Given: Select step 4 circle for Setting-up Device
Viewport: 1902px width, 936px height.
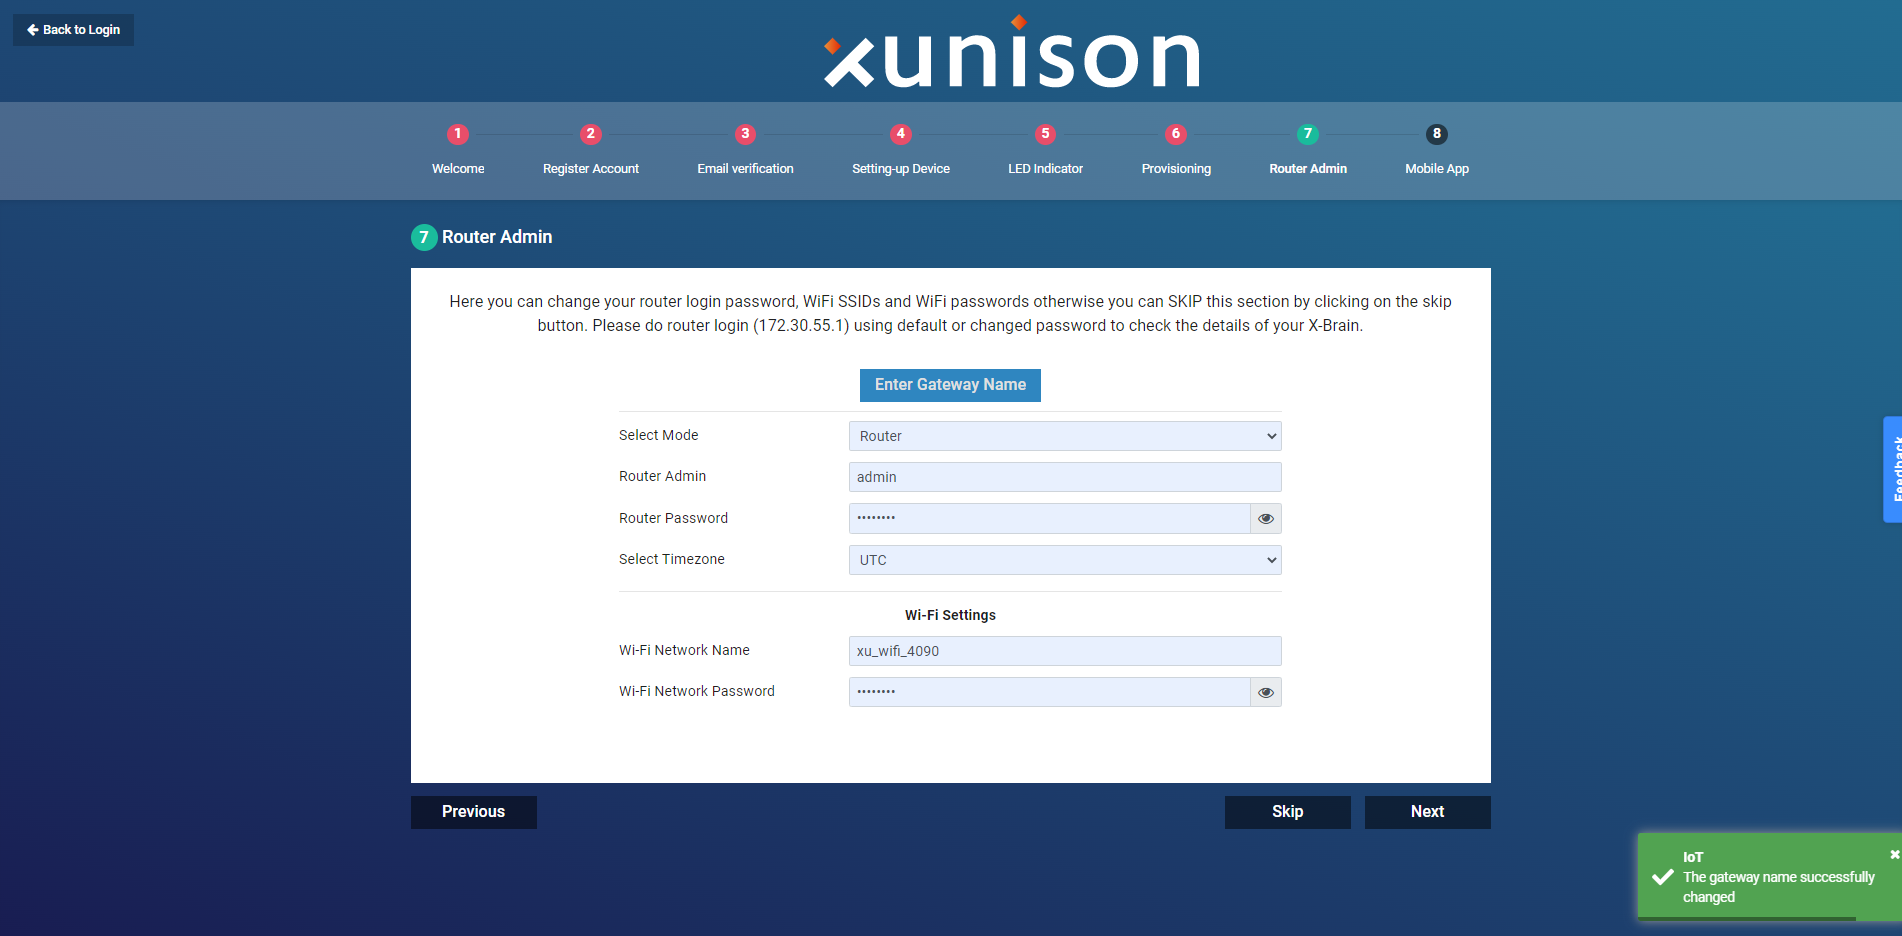Looking at the screenshot, I should click(x=901, y=134).
